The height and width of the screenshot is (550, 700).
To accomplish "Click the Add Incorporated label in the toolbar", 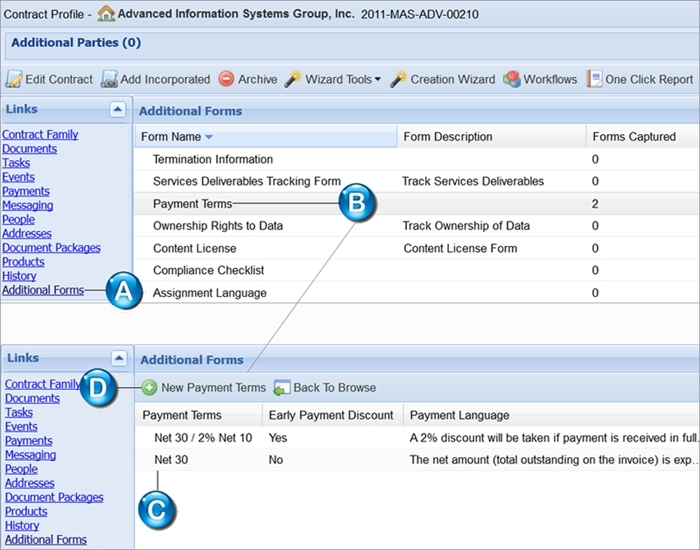I will click(165, 79).
